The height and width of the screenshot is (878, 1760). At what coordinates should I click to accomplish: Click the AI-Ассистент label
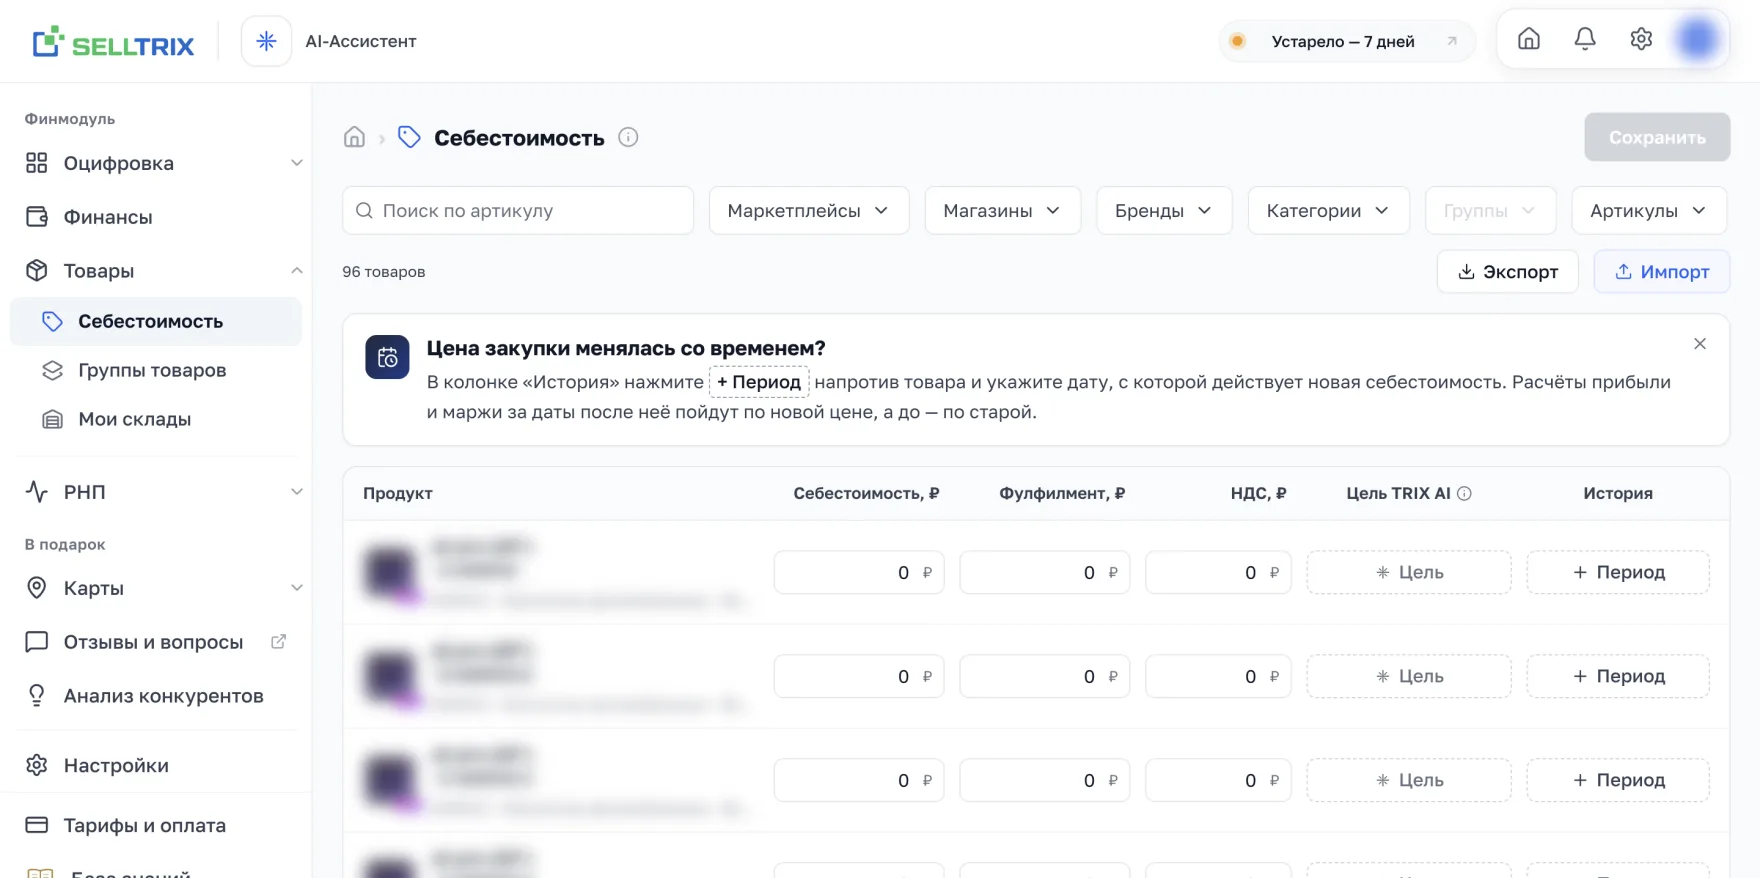click(x=361, y=41)
